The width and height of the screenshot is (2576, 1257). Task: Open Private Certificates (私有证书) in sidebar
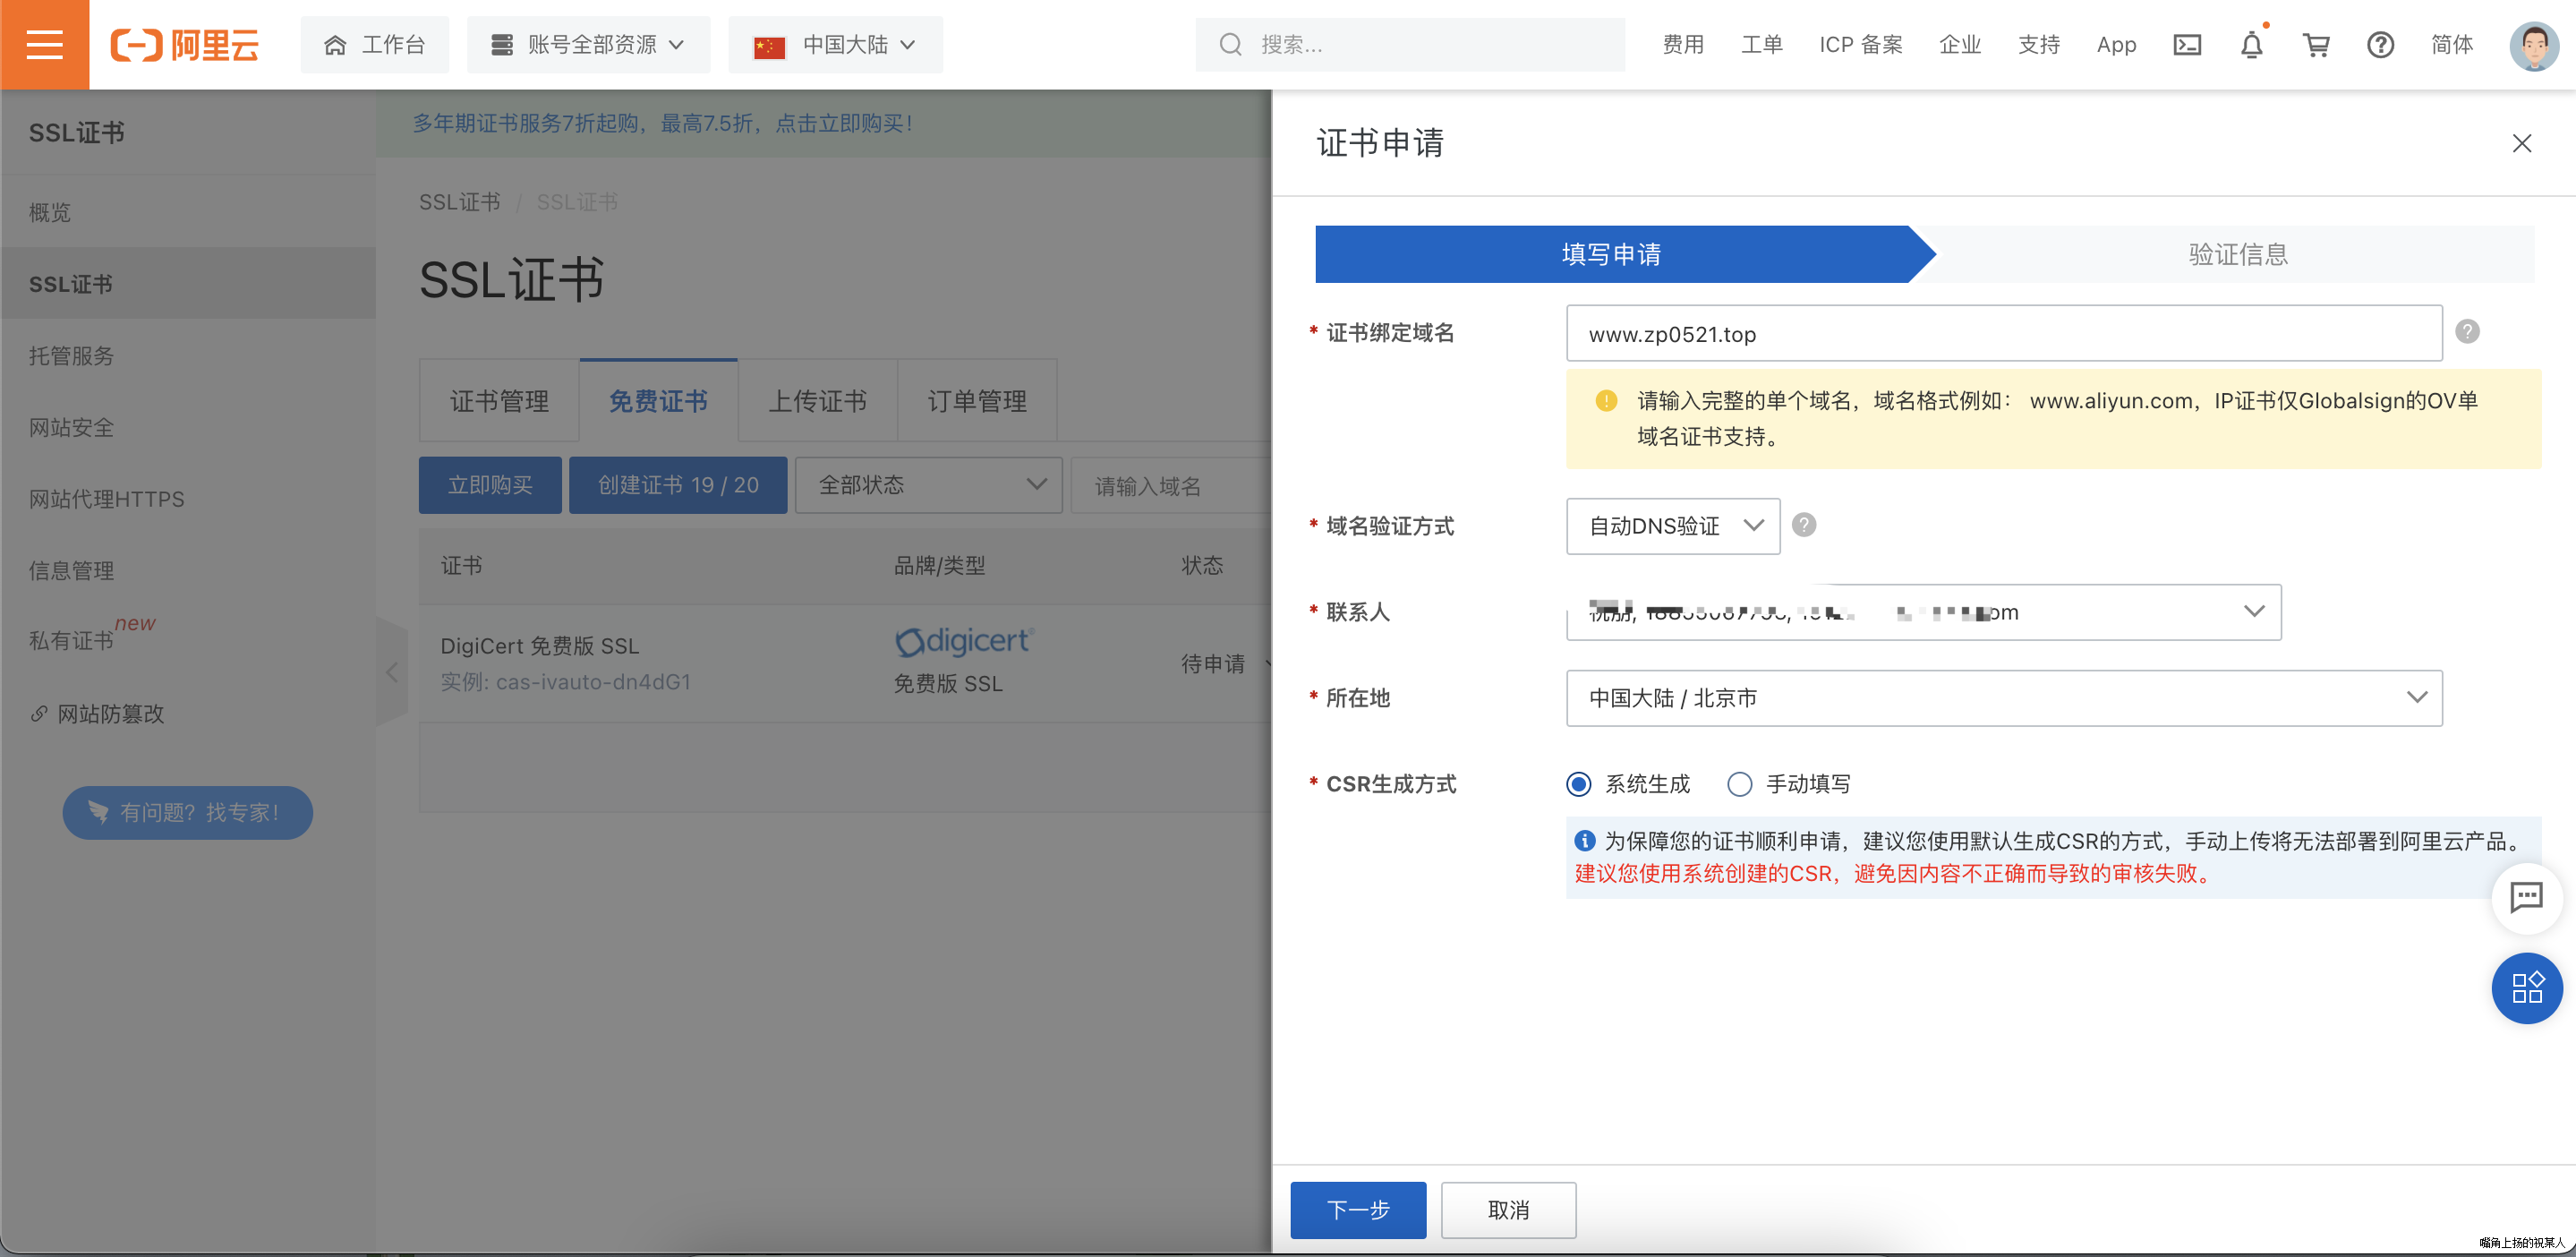188,641
